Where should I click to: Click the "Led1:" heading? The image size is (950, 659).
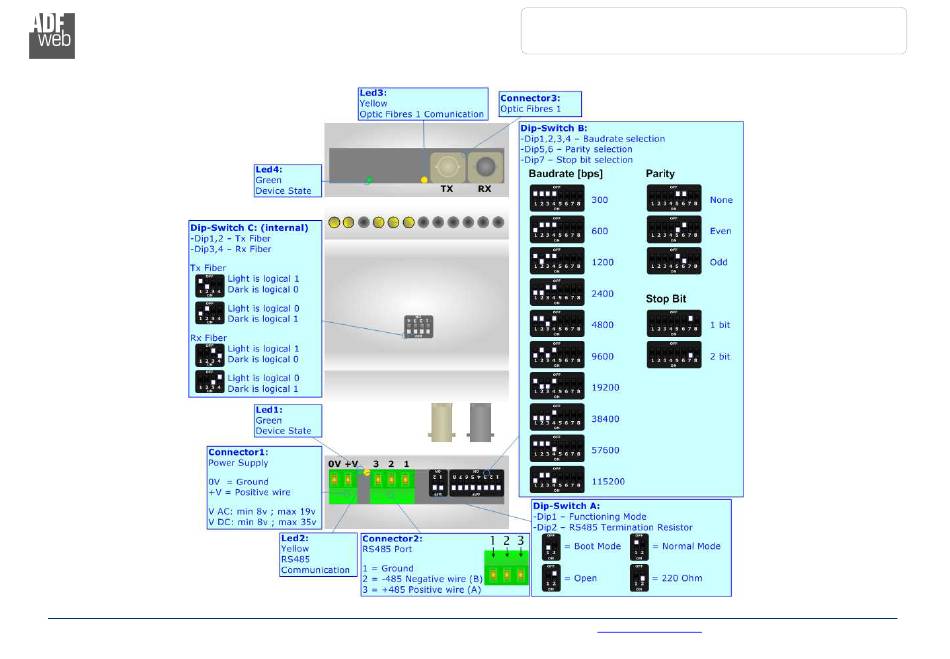tap(269, 410)
